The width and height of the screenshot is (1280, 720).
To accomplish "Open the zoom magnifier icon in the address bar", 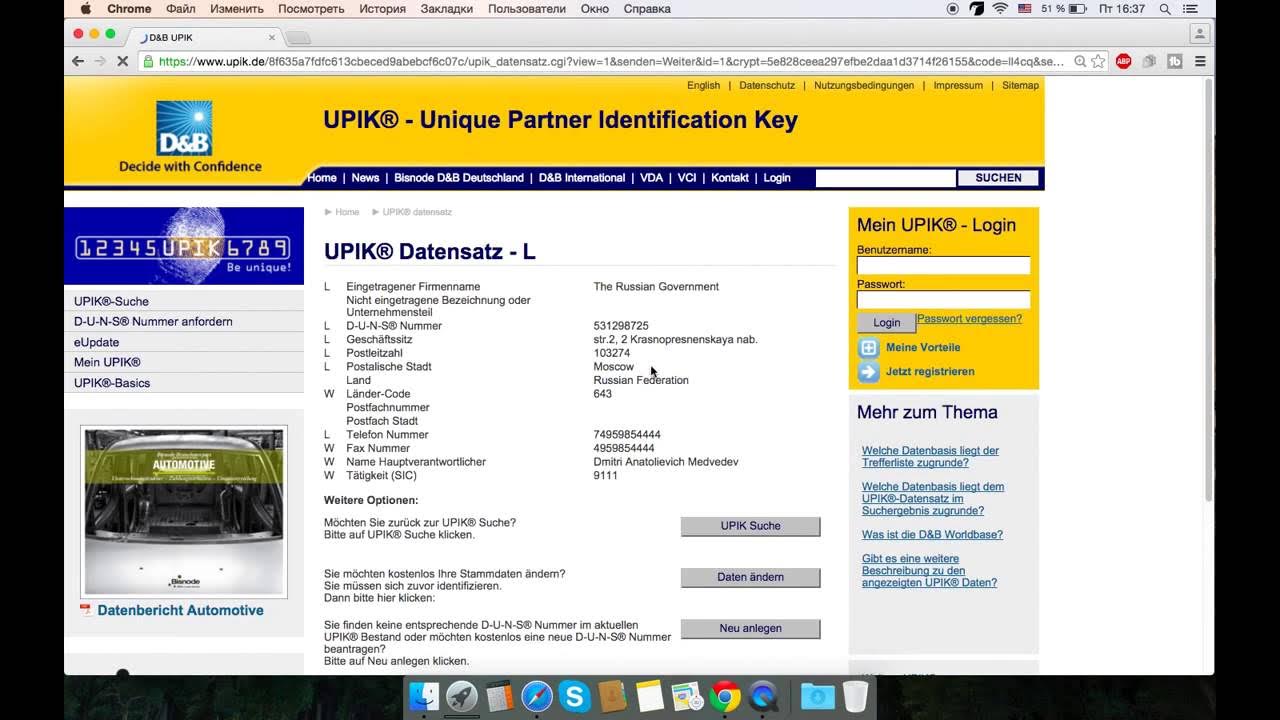I will (1080, 61).
